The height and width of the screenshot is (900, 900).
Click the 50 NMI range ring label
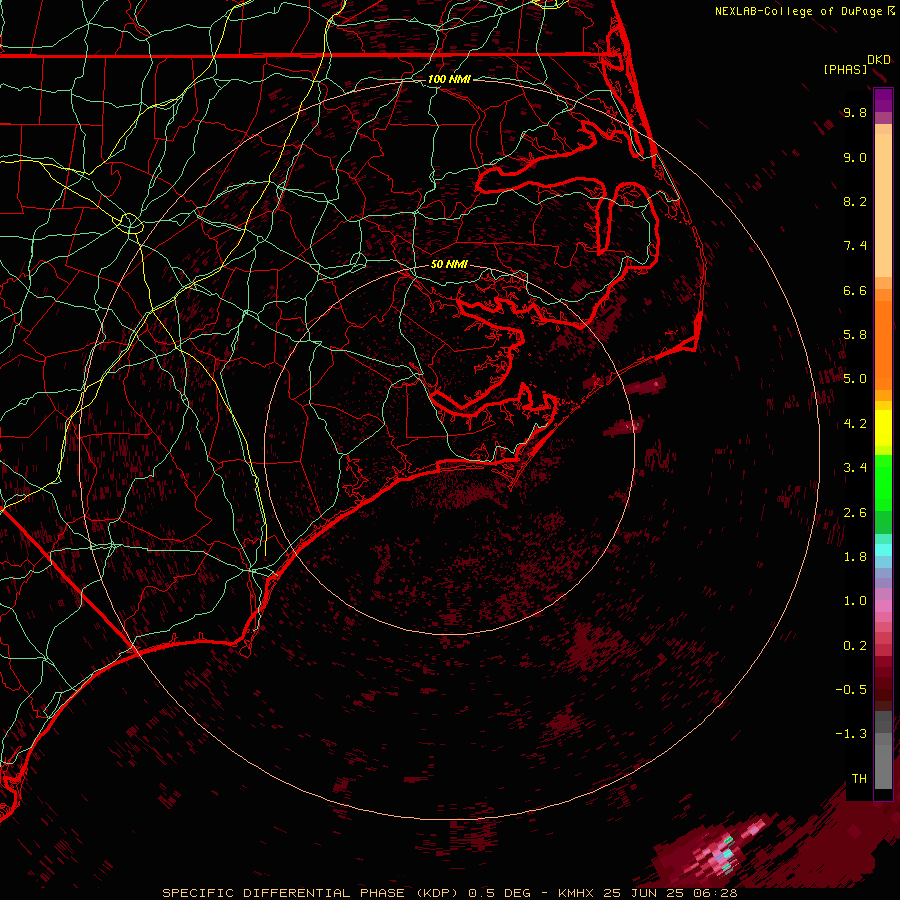[x=449, y=264]
